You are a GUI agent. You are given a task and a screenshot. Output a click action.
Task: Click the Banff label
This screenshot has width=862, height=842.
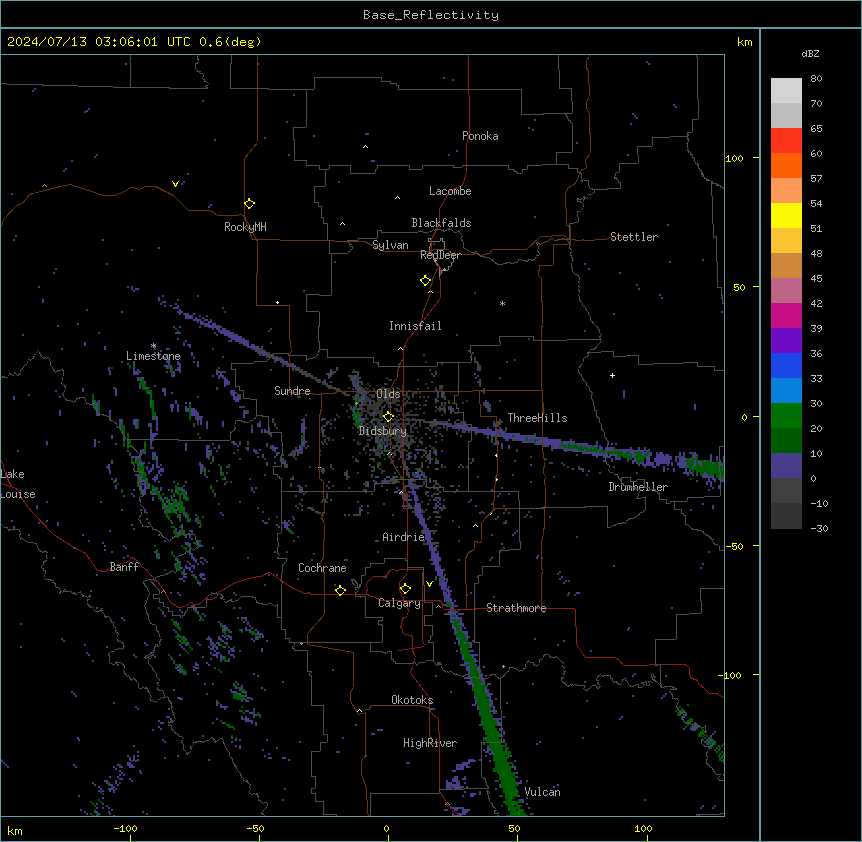click(x=124, y=567)
